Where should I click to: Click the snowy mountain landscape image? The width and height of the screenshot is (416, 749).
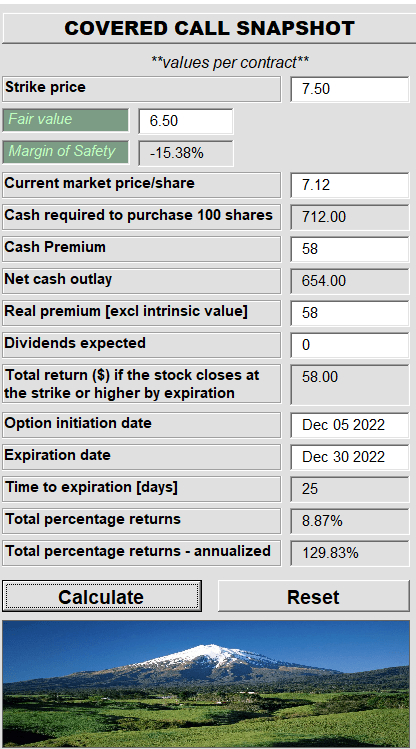pos(206,684)
